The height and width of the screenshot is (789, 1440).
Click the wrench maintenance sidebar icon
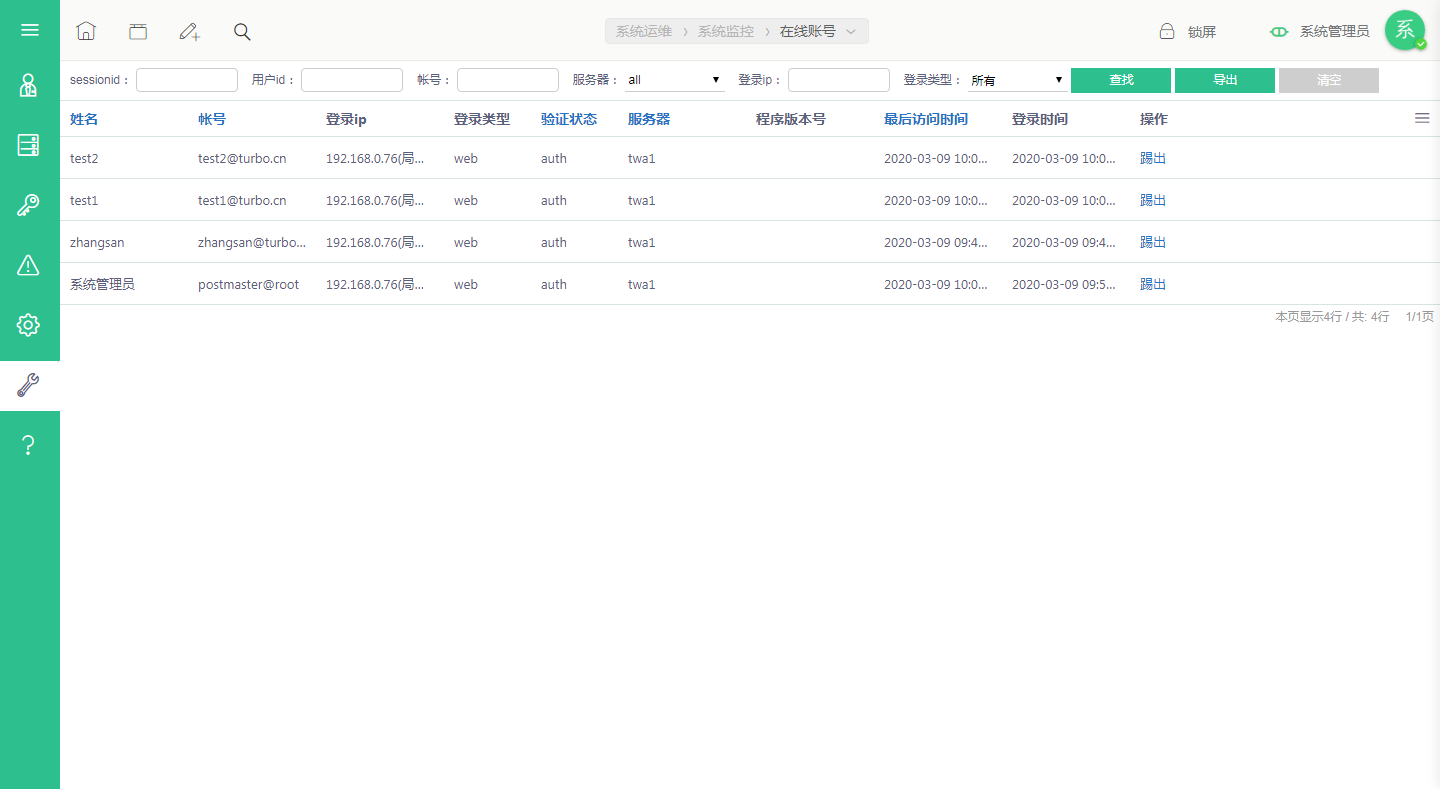pyautogui.click(x=29, y=386)
